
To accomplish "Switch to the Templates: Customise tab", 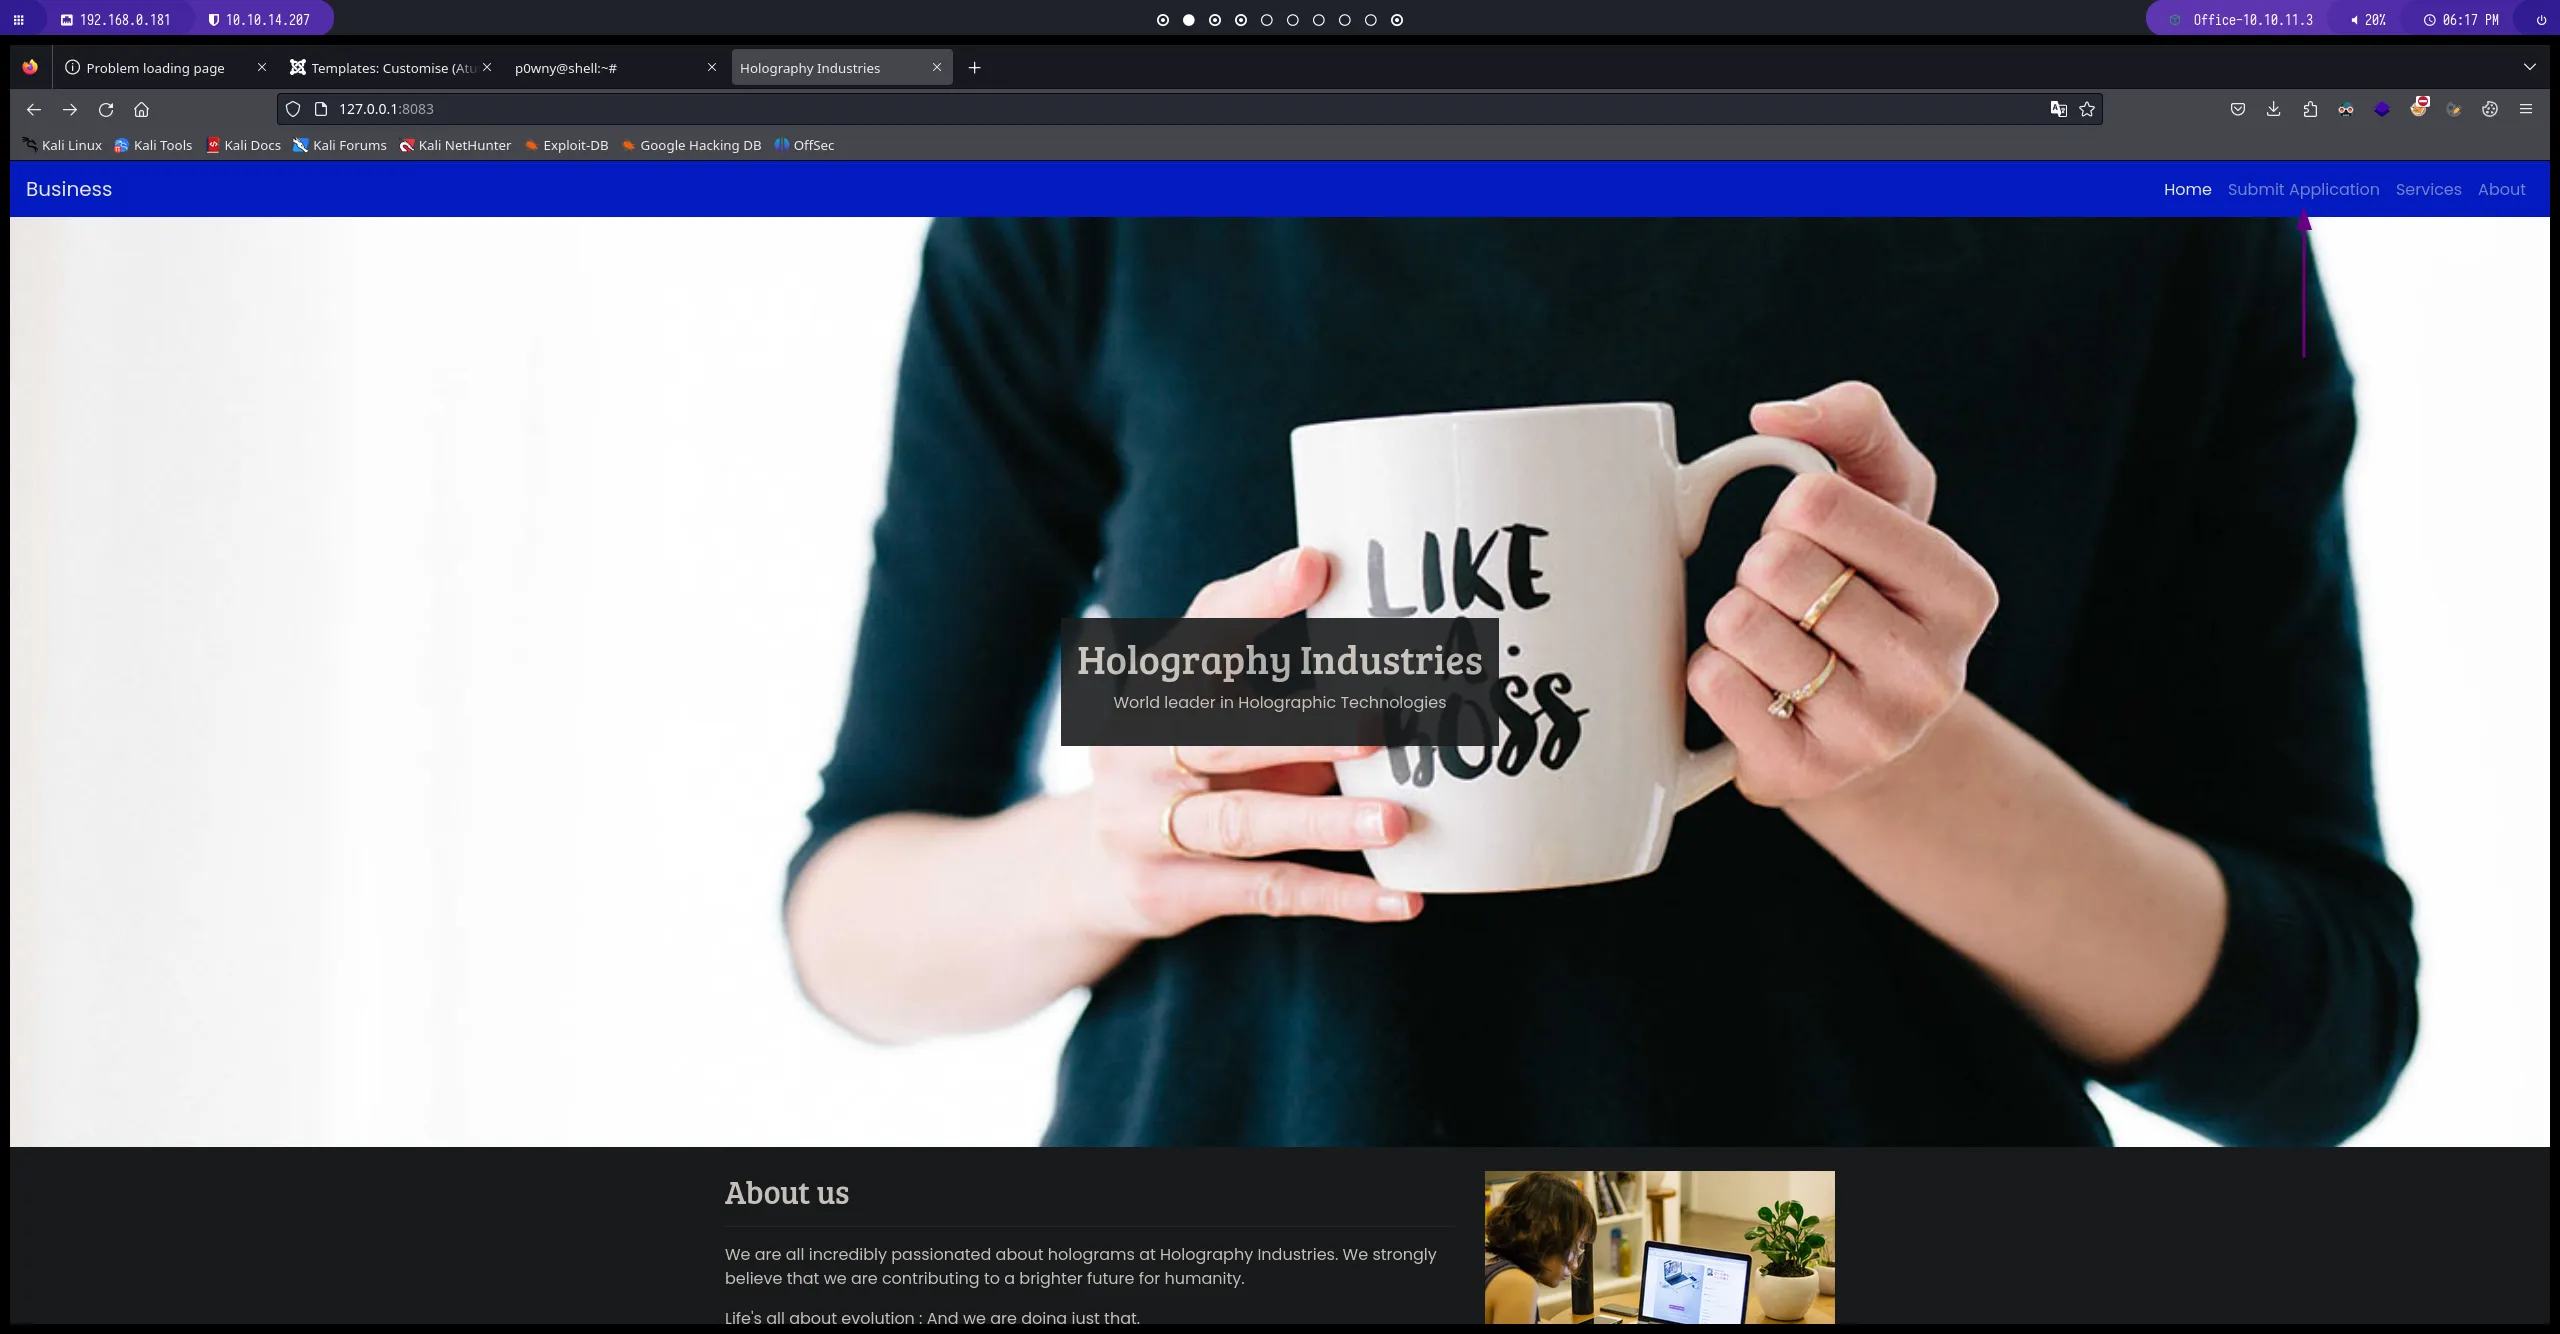I will pos(385,68).
